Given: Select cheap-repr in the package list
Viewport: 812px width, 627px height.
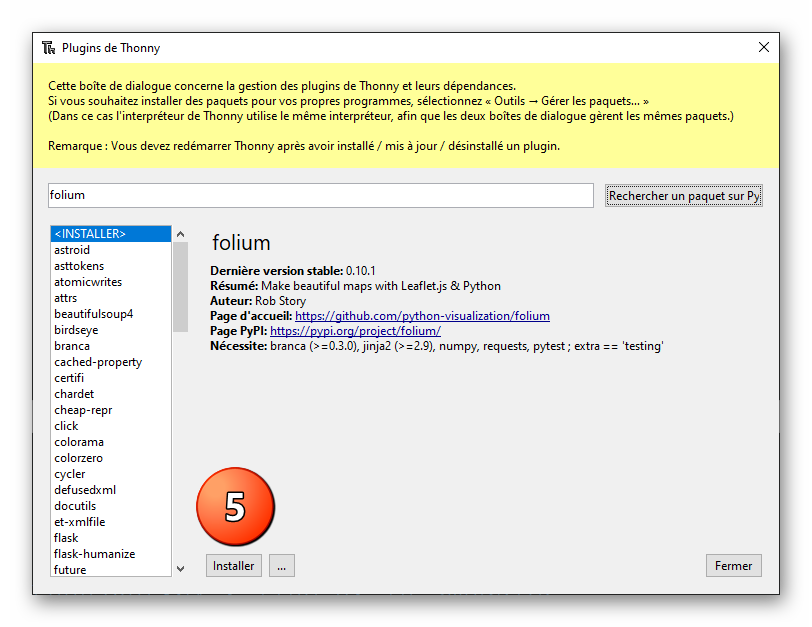Looking at the screenshot, I should point(111,410).
